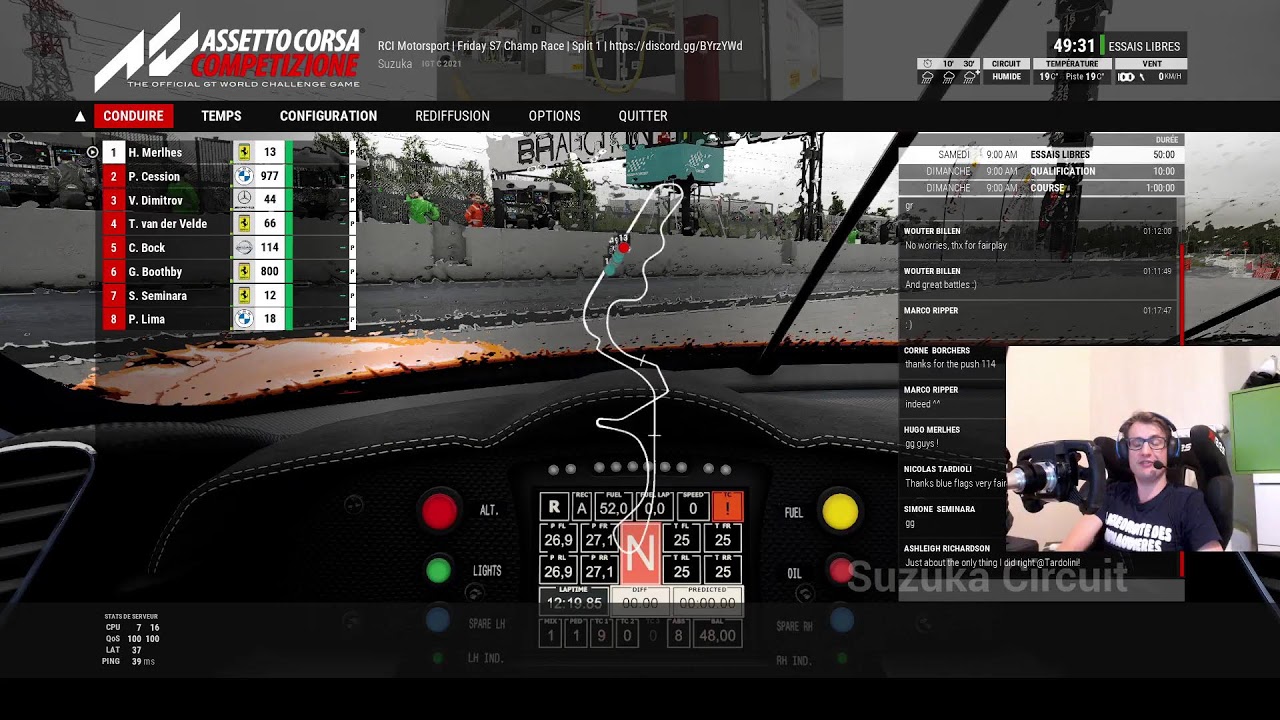Screen dimensions: 1280x720
Task: Toggle the green LIGHTS dashboard button
Action: click(x=438, y=570)
